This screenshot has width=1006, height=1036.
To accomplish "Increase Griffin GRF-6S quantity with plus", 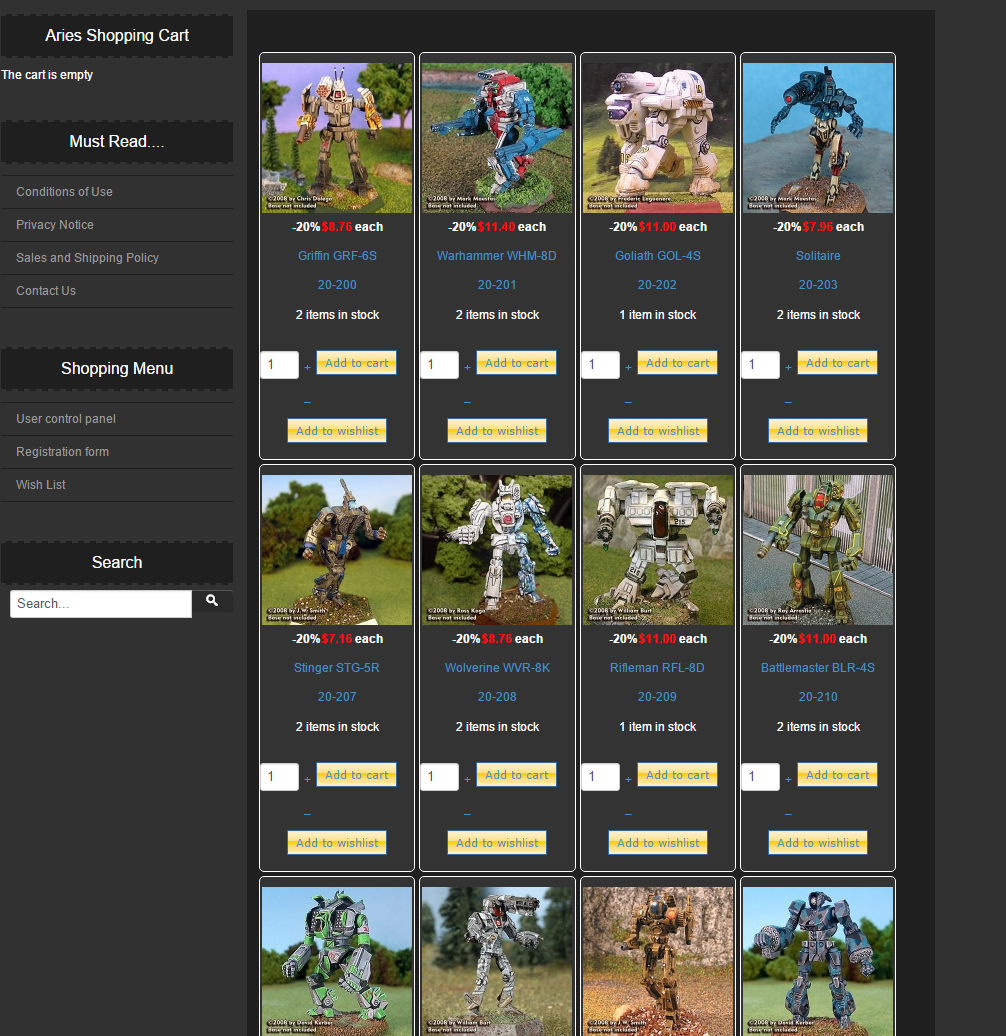I will [x=307, y=367].
